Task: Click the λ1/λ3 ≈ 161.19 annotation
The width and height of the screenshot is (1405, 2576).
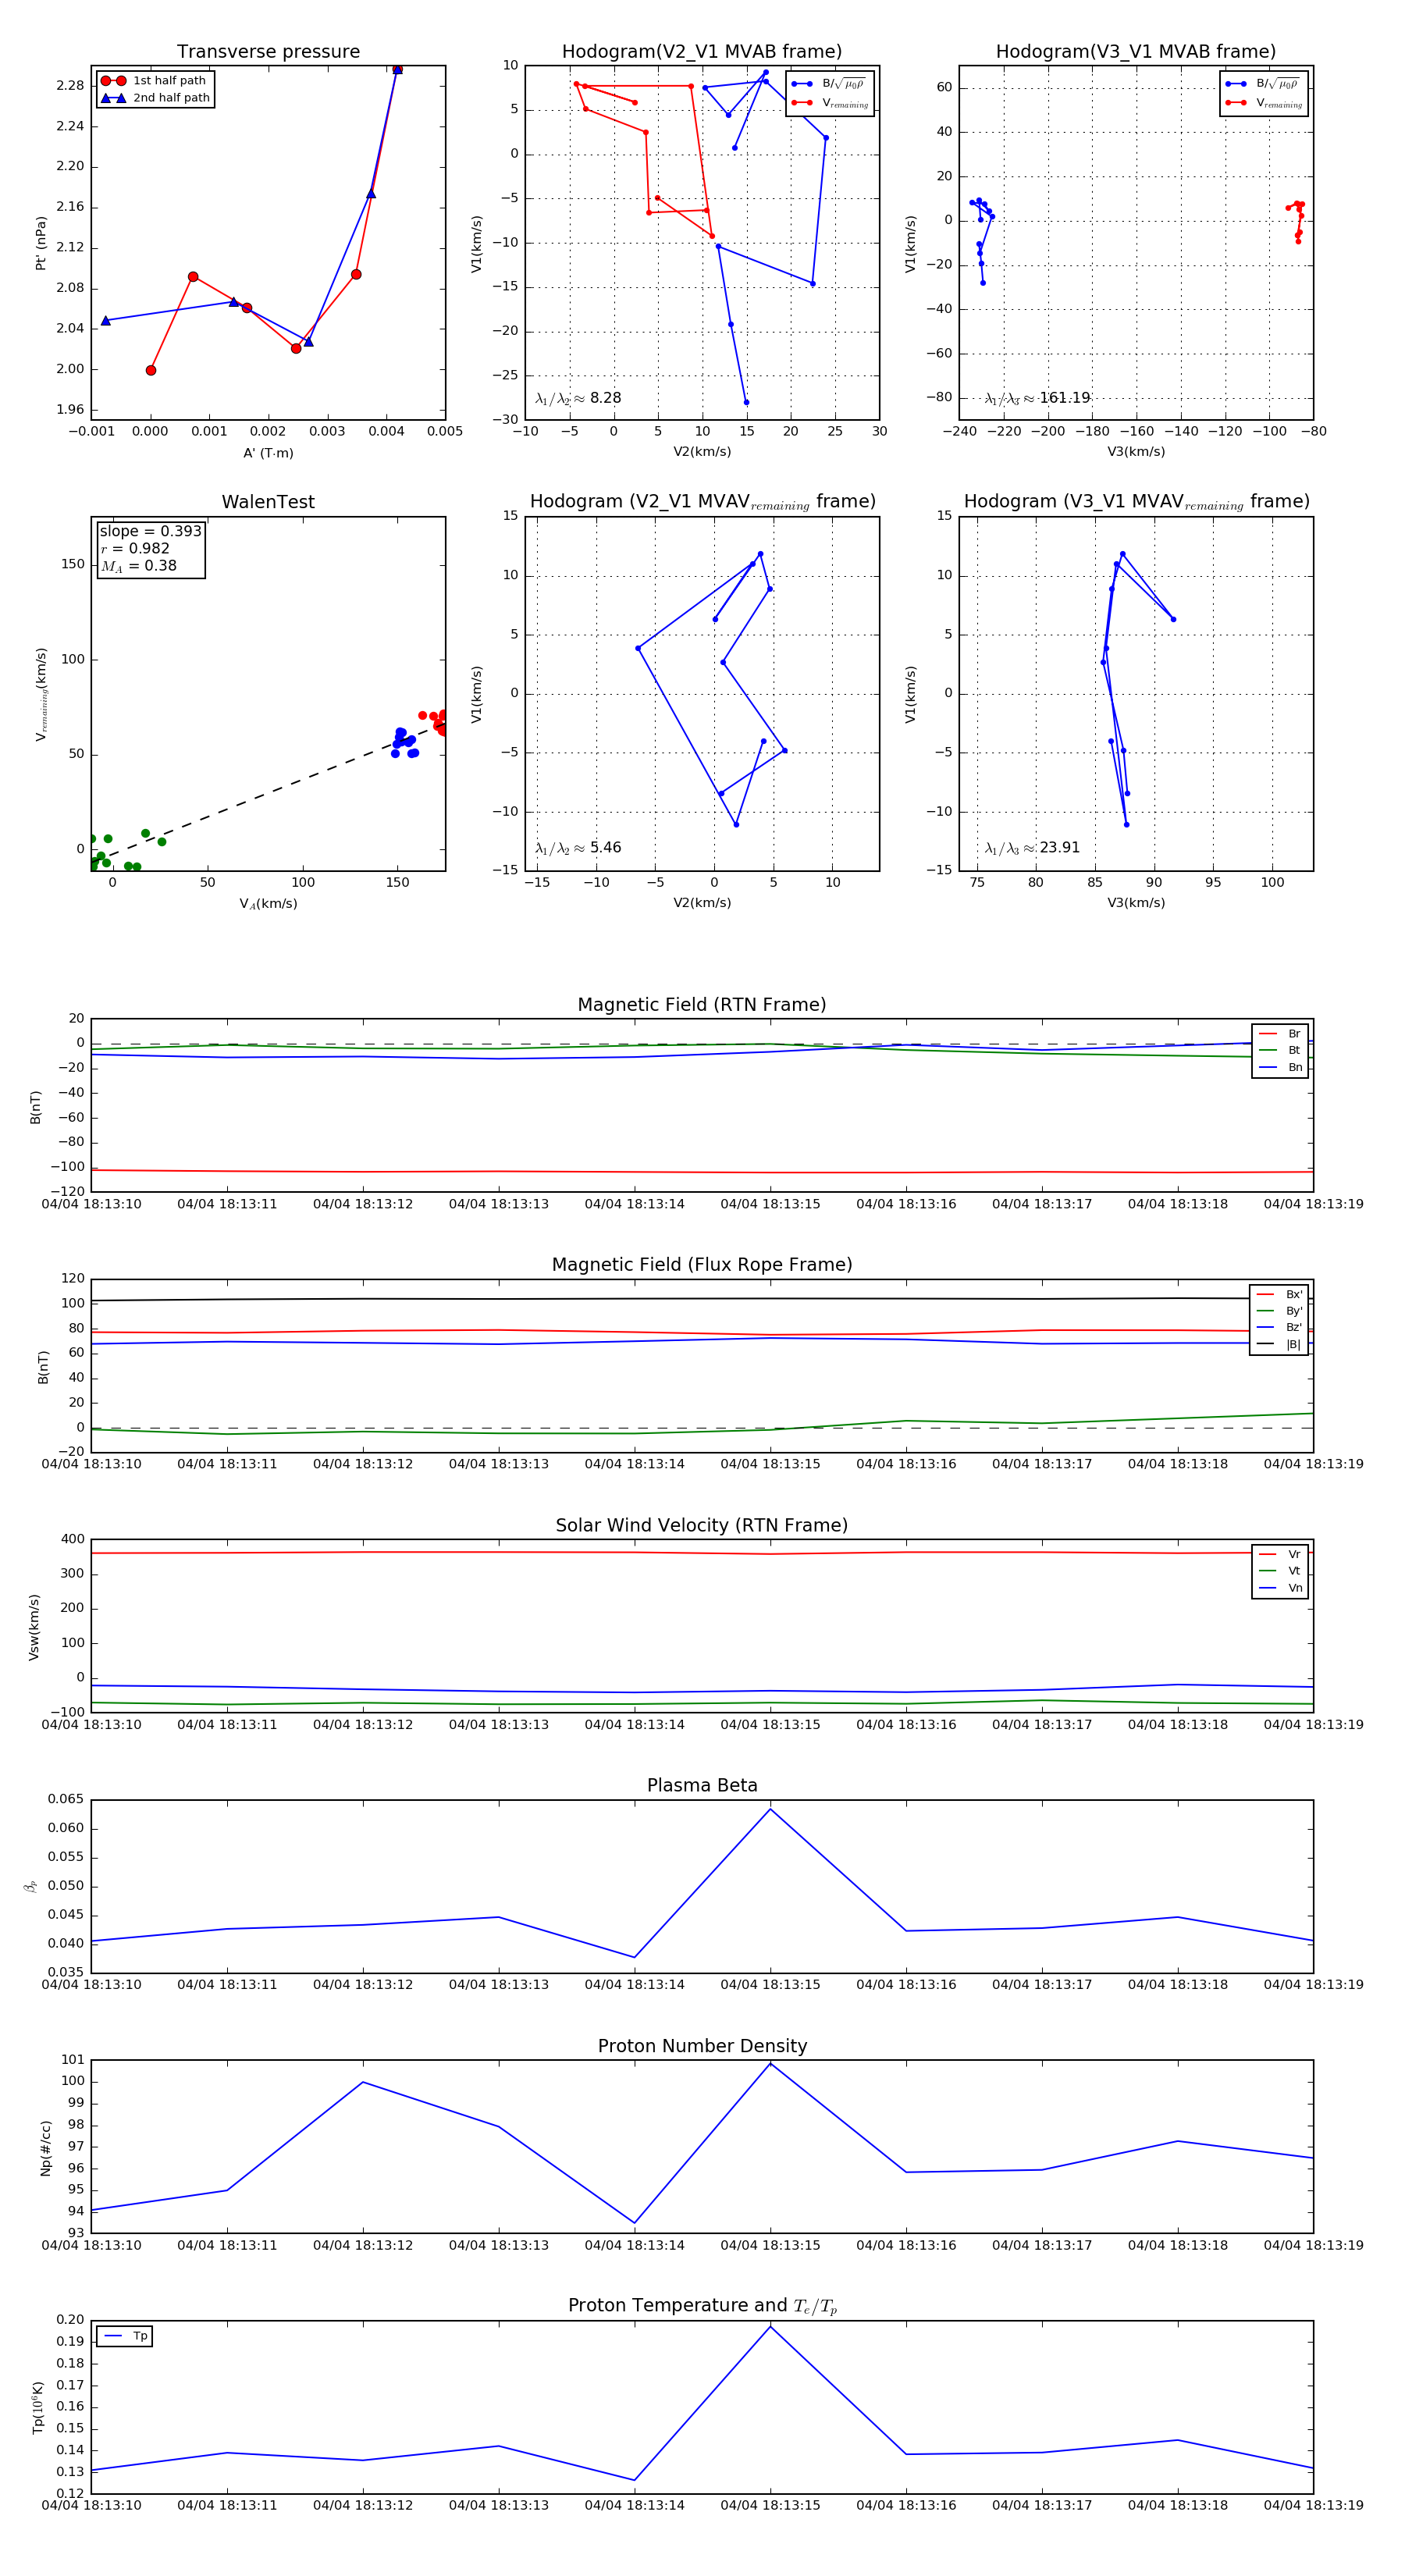Action: coord(1037,398)
